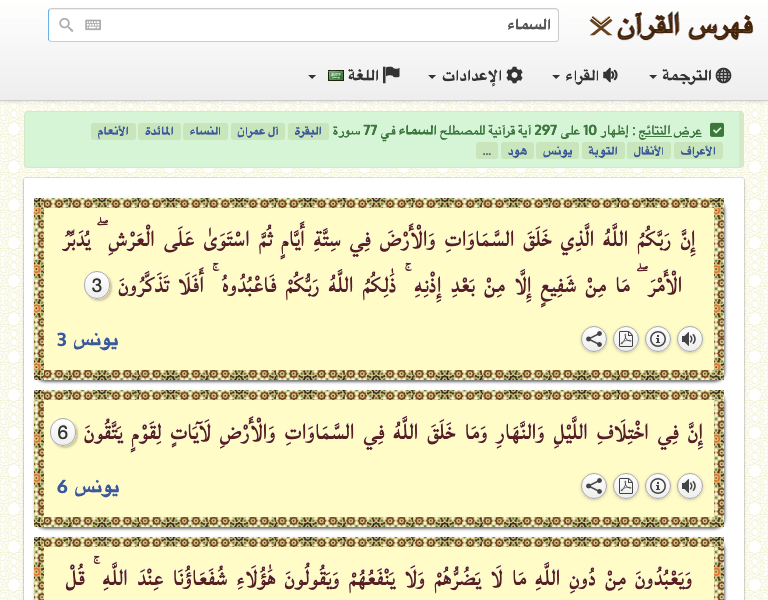Show more surahs with the … tag

pos(486,151)
